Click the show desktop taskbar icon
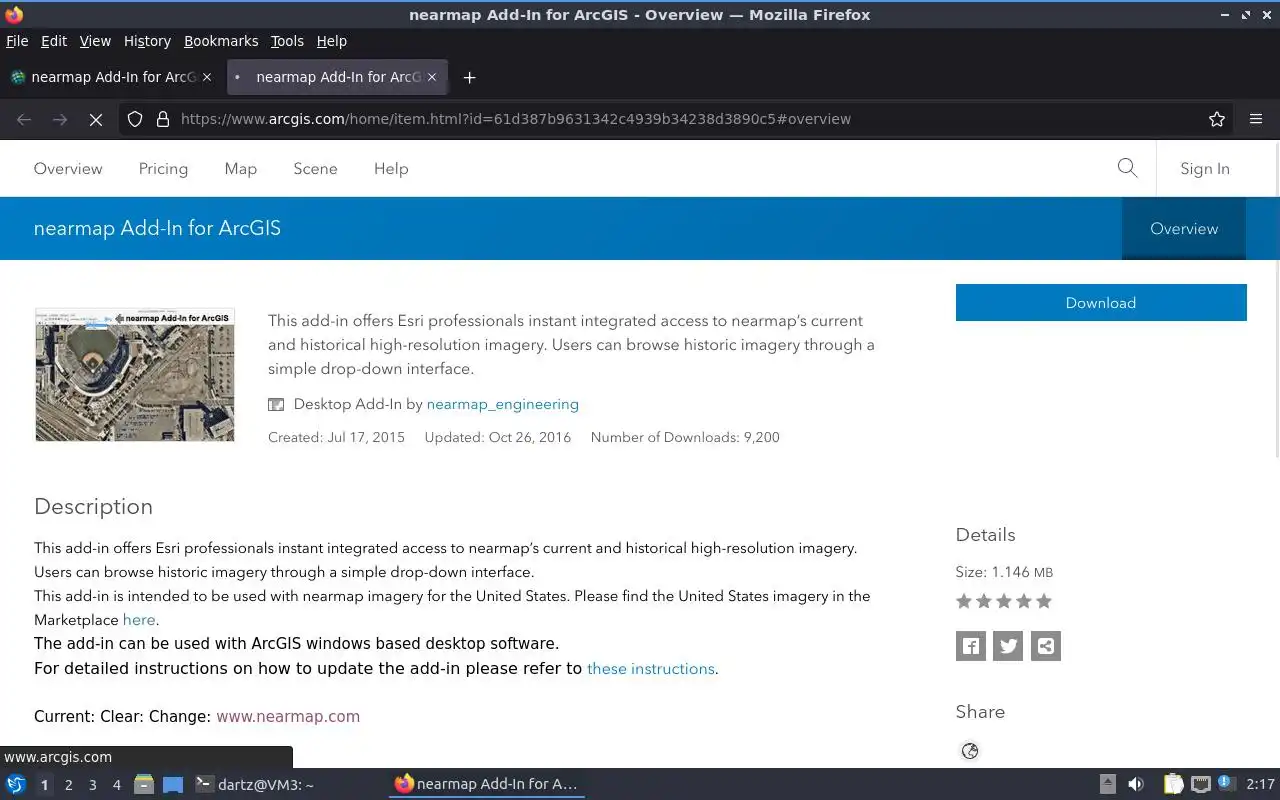Image resolution: width=1280 pixels, height=800 pixels. click(173, 784)
